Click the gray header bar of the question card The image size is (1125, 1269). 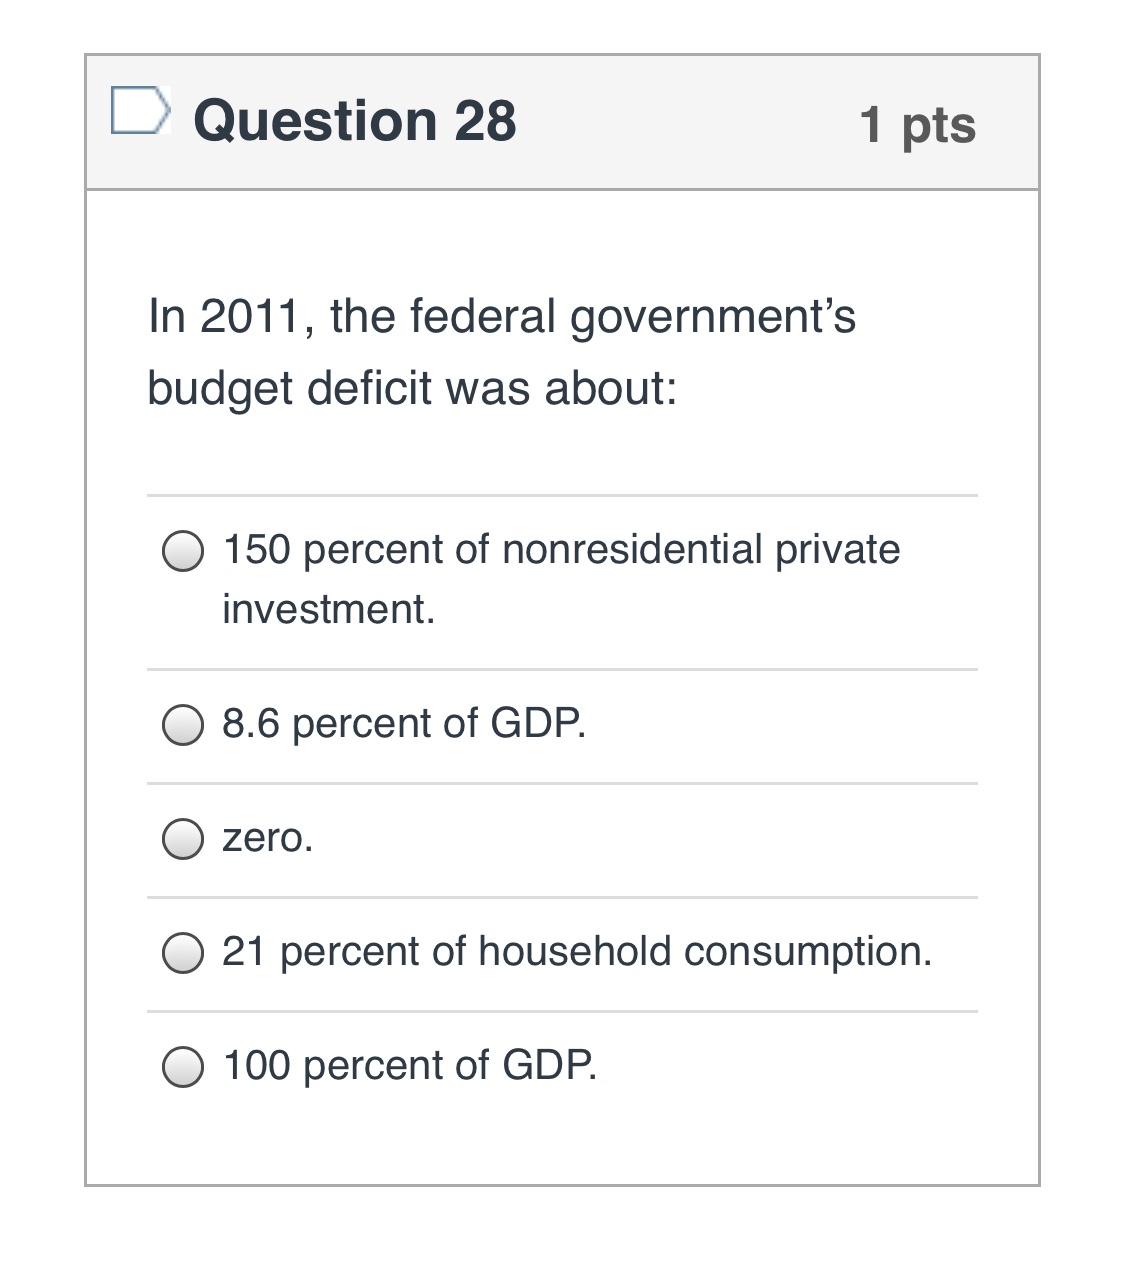tap(700, 122)
